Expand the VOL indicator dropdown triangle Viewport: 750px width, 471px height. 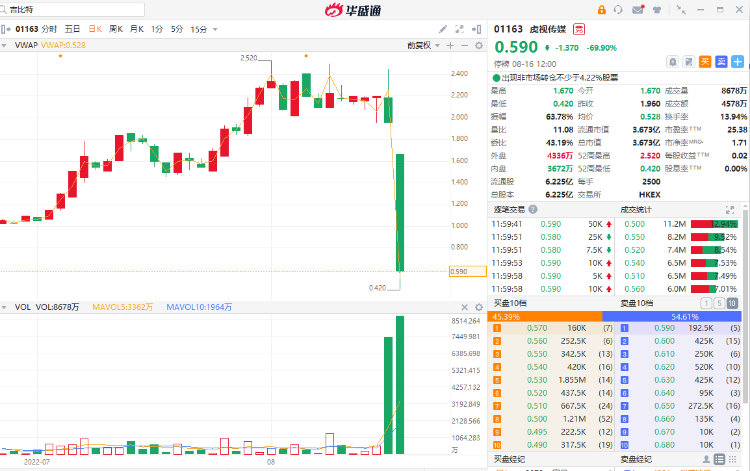pyautogui.click(x=4, y=307)
